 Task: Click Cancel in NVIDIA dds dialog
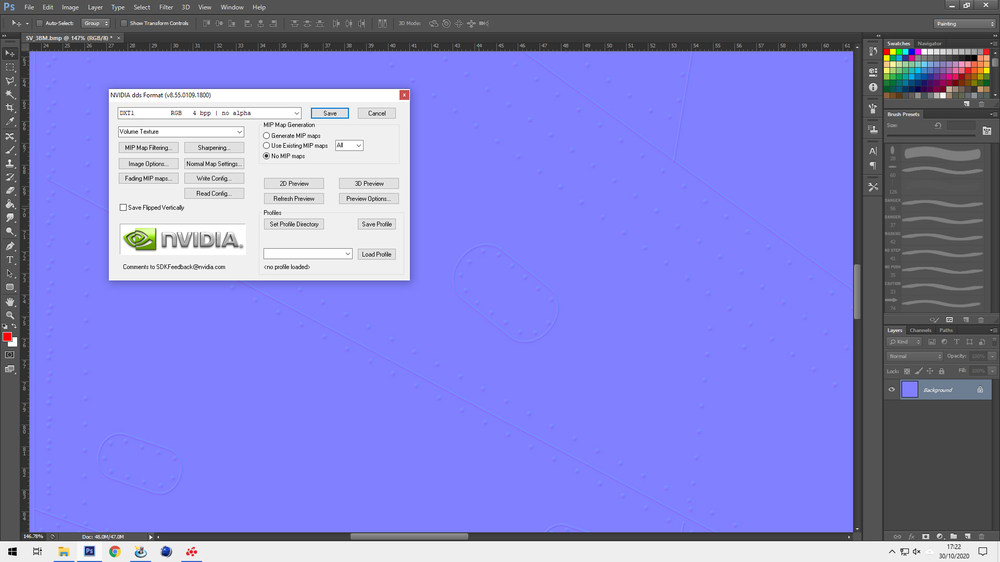coord(376,113)
